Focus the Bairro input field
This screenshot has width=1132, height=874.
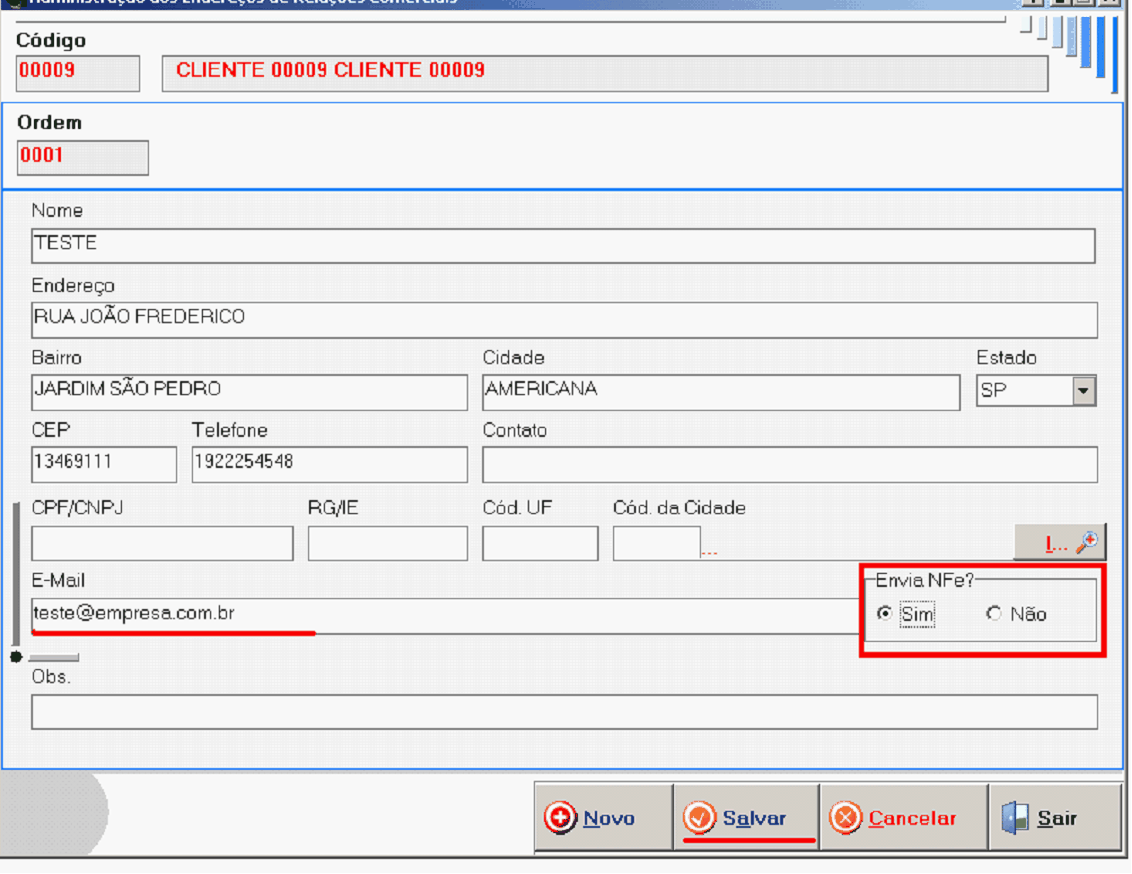tap(249, 392)
